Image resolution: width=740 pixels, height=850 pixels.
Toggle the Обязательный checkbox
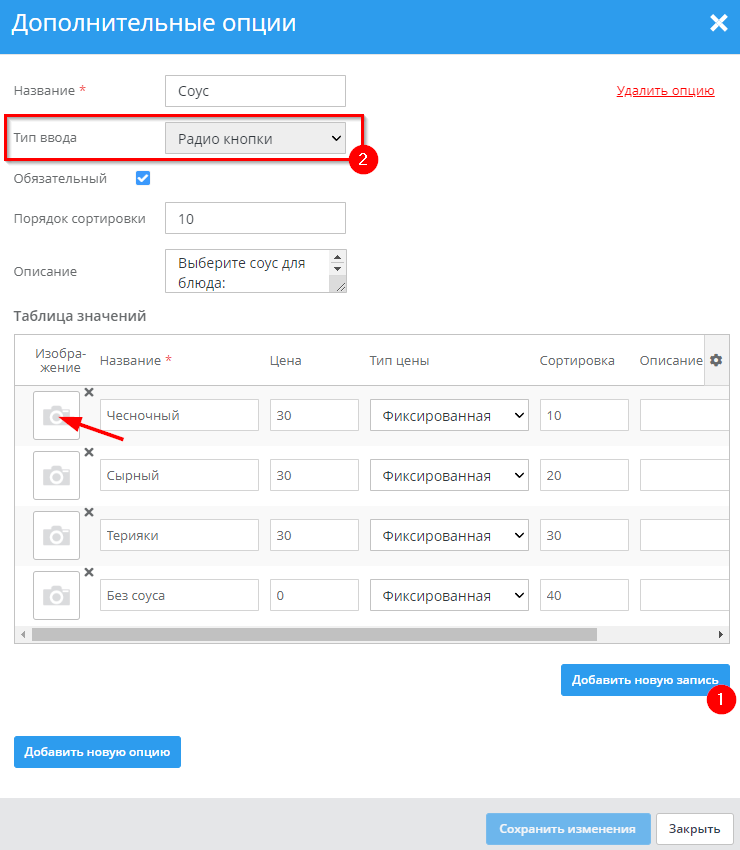(142, 179)
